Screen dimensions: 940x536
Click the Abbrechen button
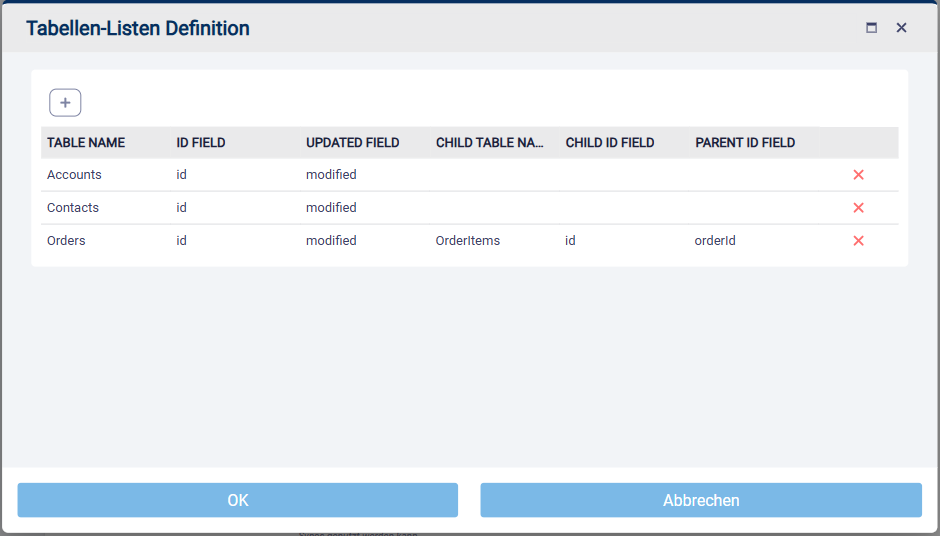[700, 500]
